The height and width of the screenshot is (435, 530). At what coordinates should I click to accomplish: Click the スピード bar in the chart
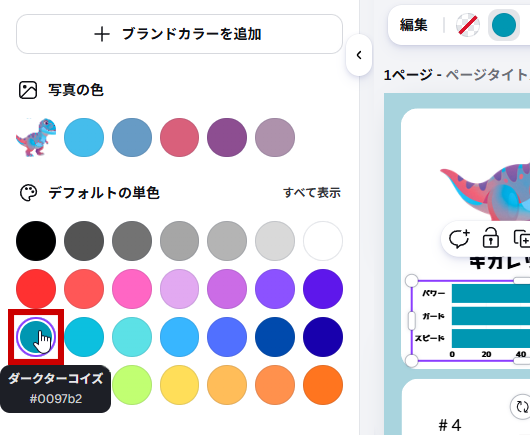(x=491, y=338)
